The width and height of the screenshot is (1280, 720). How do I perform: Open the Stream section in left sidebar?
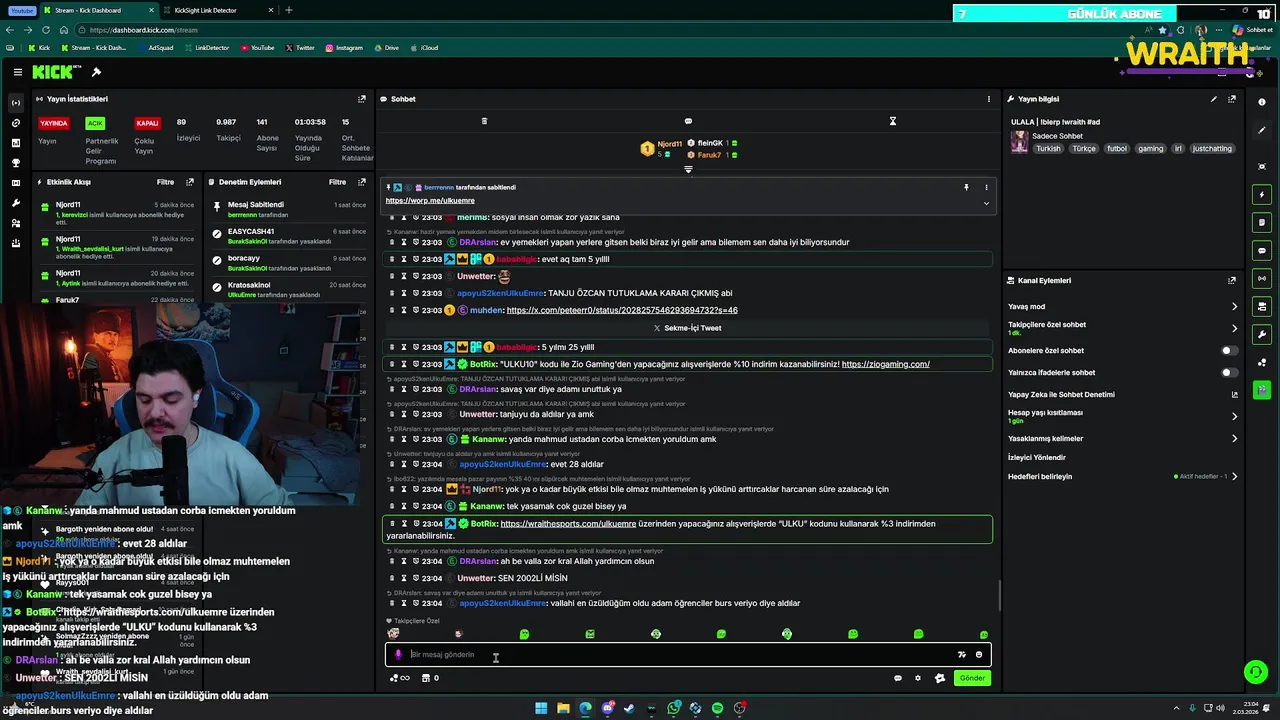point(15,103)
